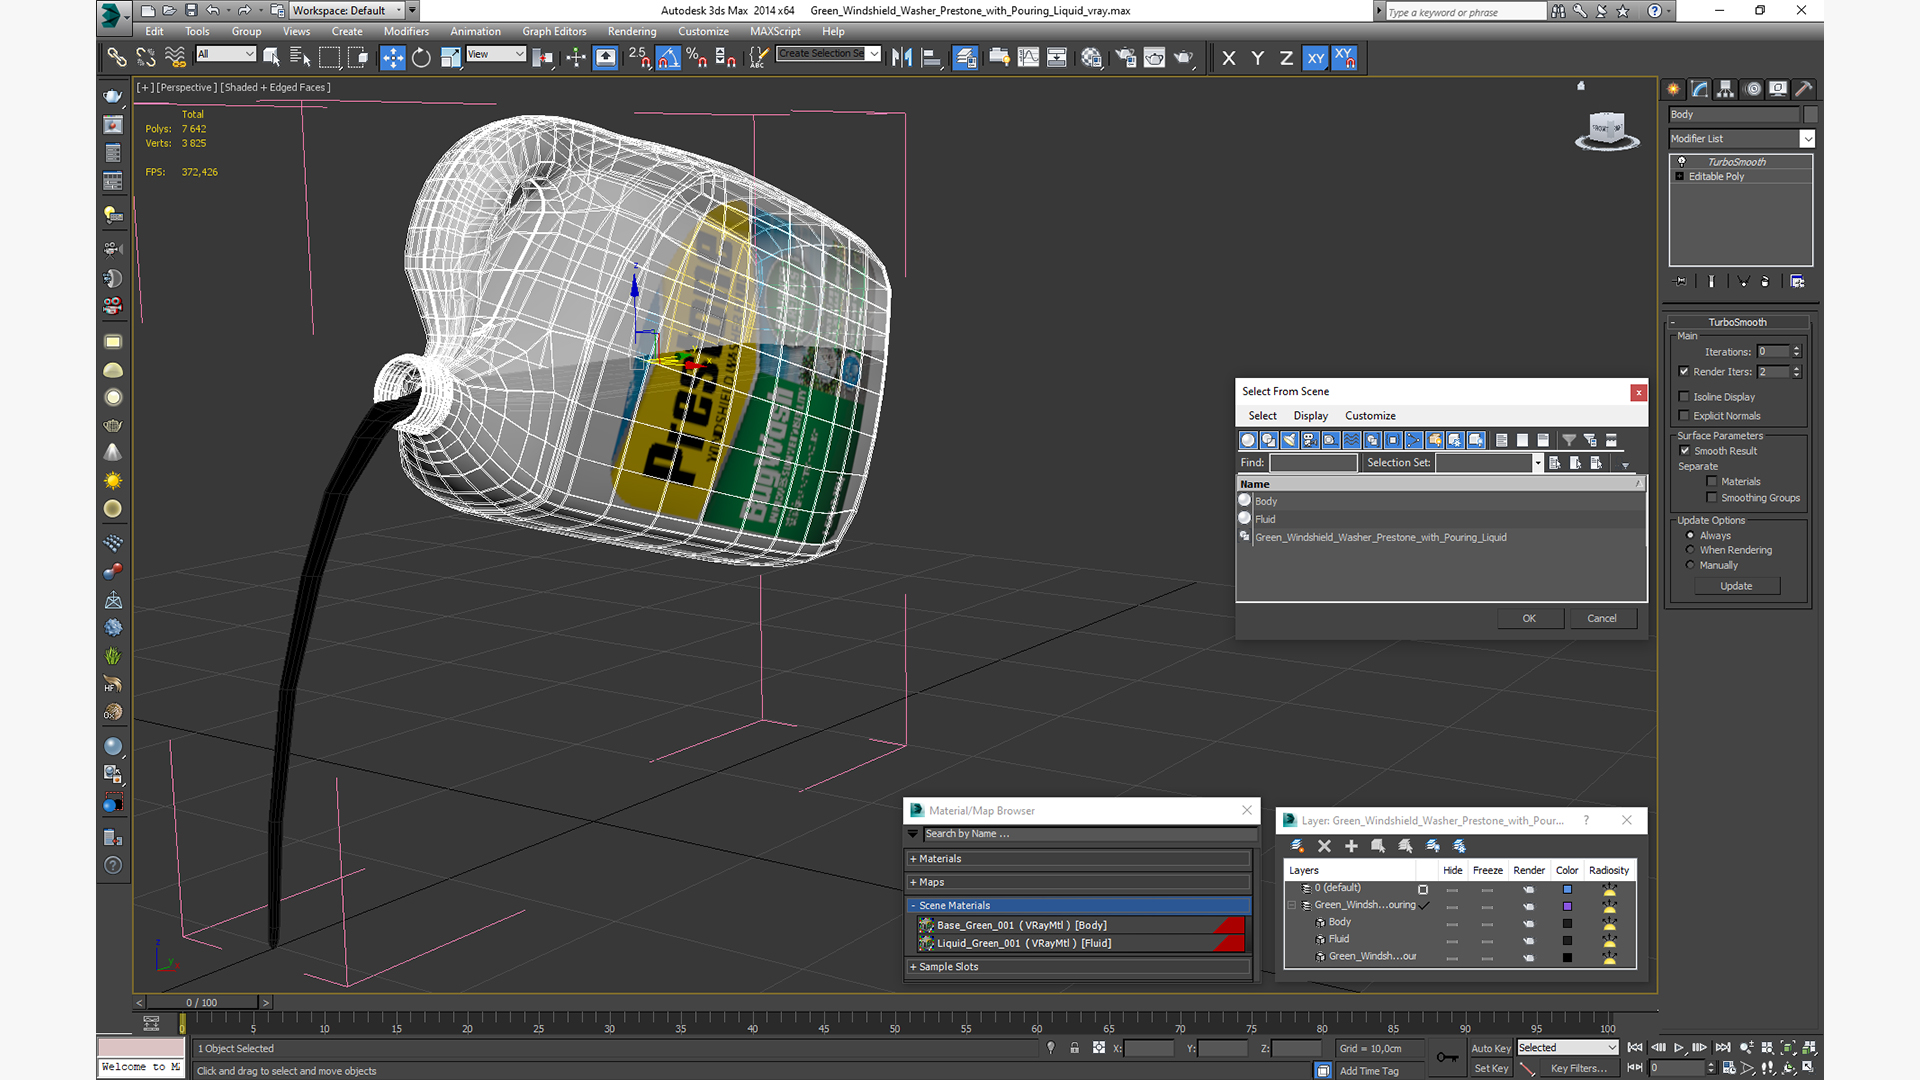Click OK in Select From Scene dialog
Screen dimensions: 1920x1080
click(1529, 619)
